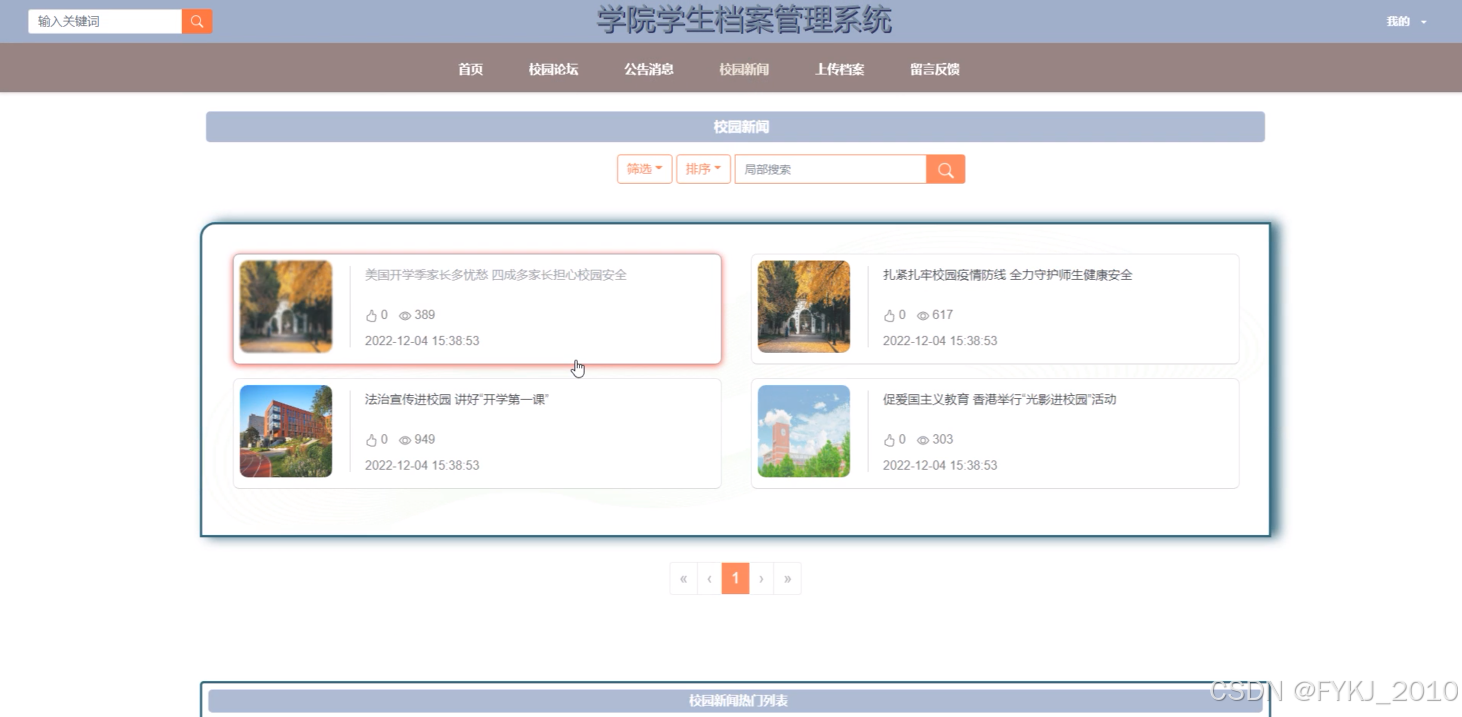This screenshot has width=1462, height=717.
Task: Open news 扎紧扎牢校园疫情防线 article title
Action: coord(1007,275)
